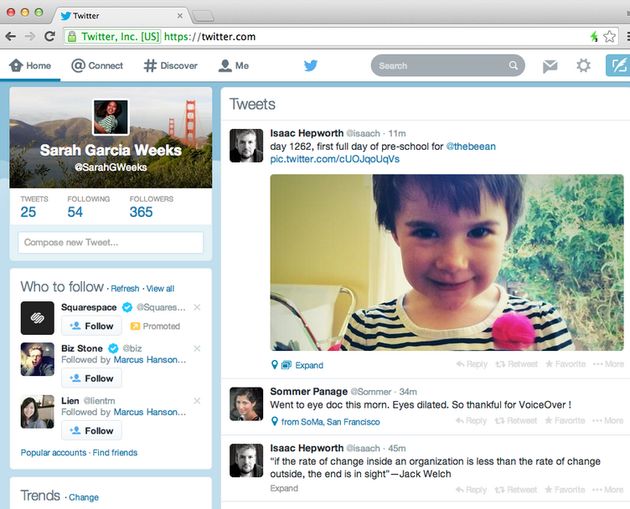The height and width of the screenshot is (509, 630).
Task: Click the compose new tweet quill icon
Action: [616, 66]
